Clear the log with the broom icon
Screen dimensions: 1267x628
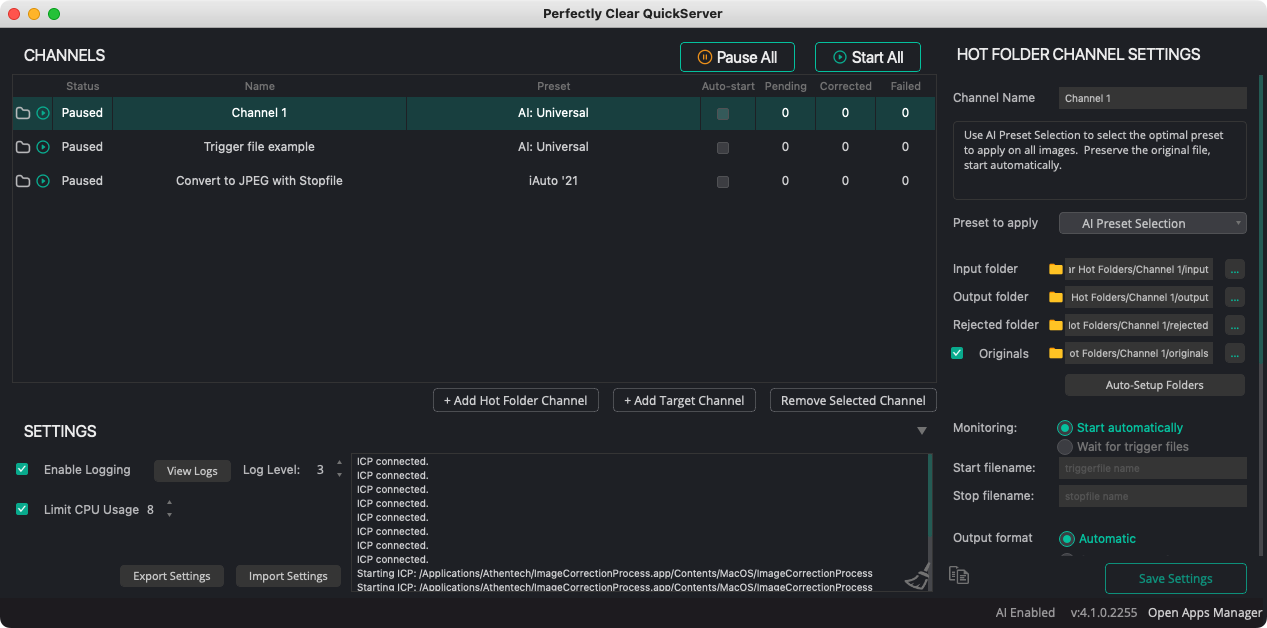click(917, 577)
